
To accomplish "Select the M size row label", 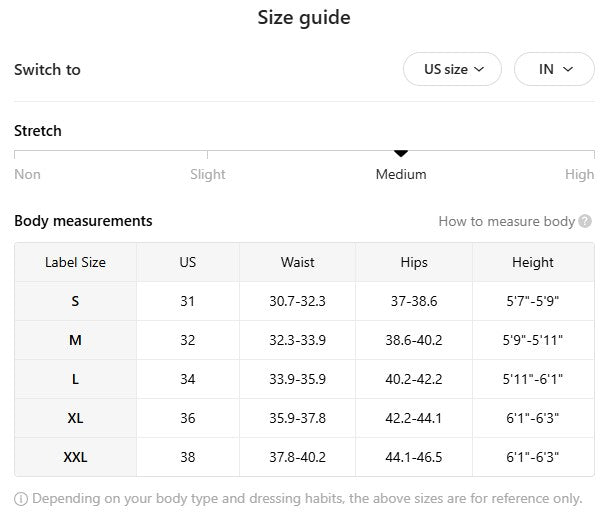I will pos(75,340).
